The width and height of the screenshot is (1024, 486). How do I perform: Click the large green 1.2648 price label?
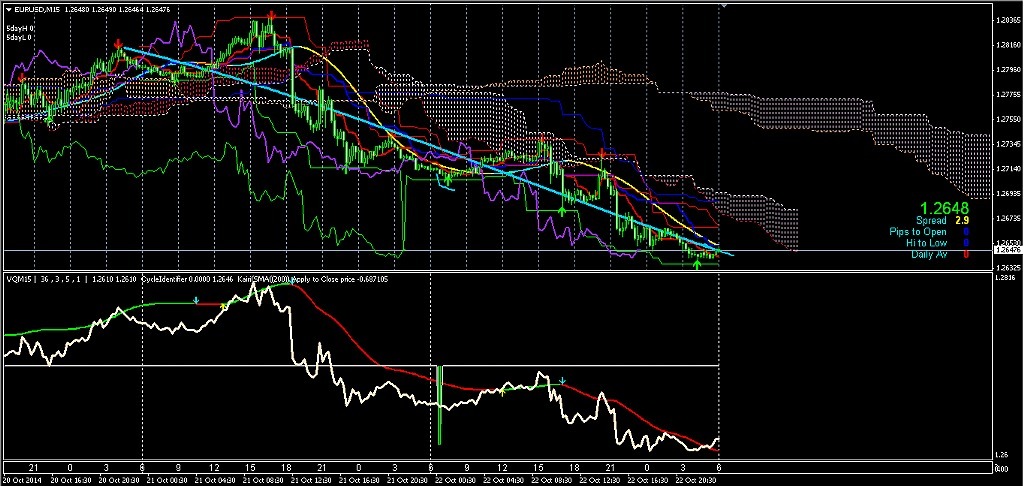(946, 208)
